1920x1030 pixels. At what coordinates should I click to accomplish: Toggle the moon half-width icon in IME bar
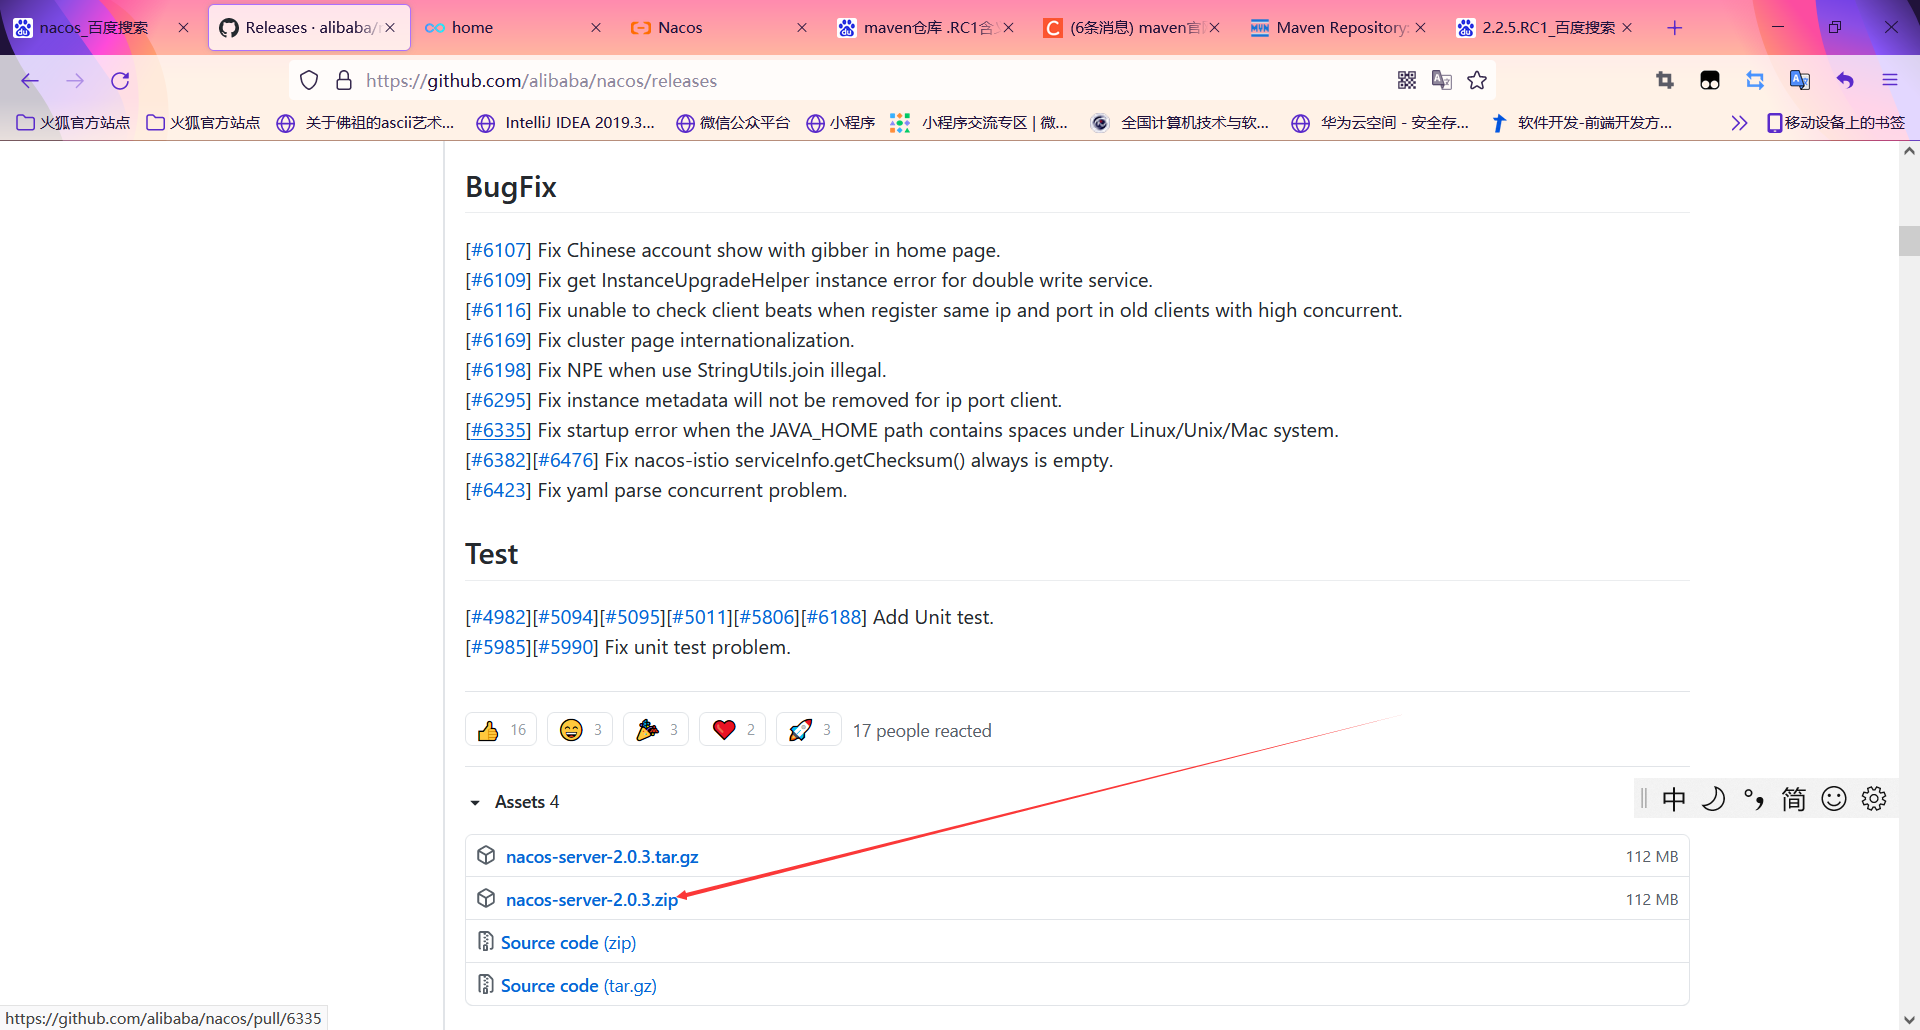(1714, 799)
